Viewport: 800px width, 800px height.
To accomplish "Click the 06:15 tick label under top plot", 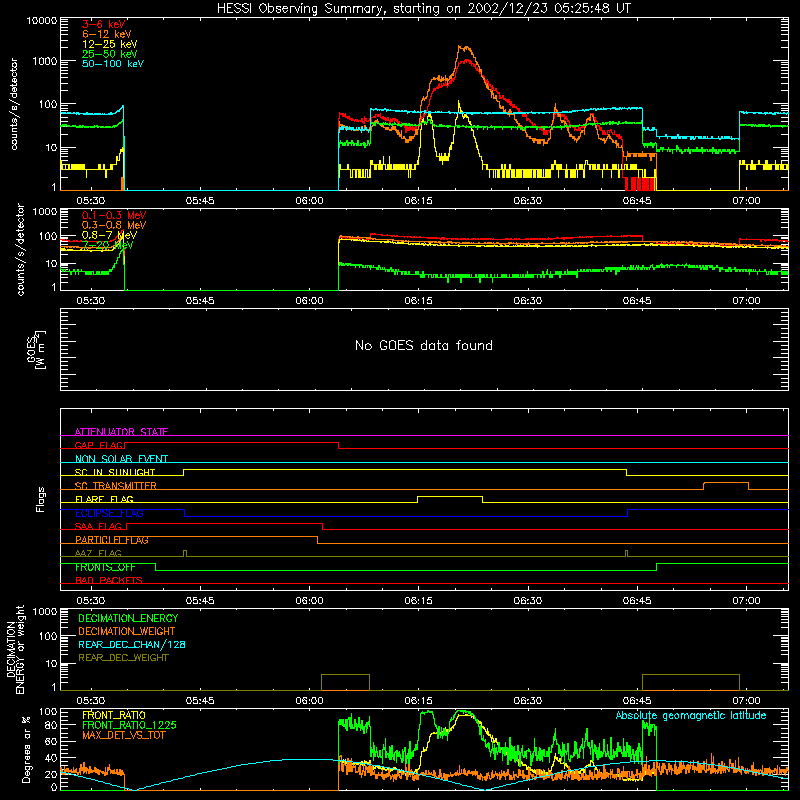I will [x=418, y=201].
